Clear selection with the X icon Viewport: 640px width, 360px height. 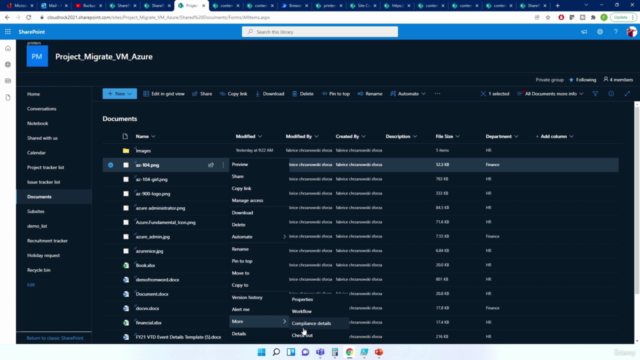point(483,94)
